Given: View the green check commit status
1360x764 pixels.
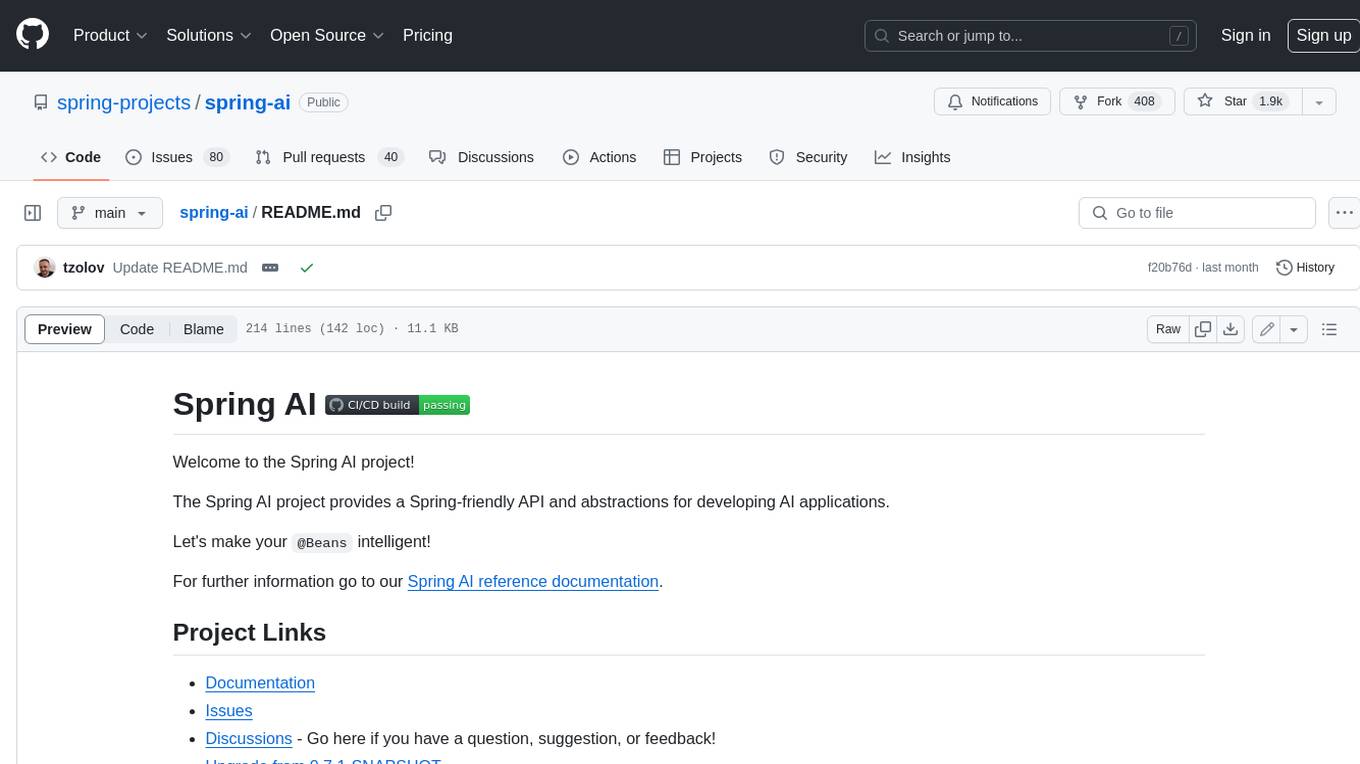Looking at the screenshot, I should 307,268.
